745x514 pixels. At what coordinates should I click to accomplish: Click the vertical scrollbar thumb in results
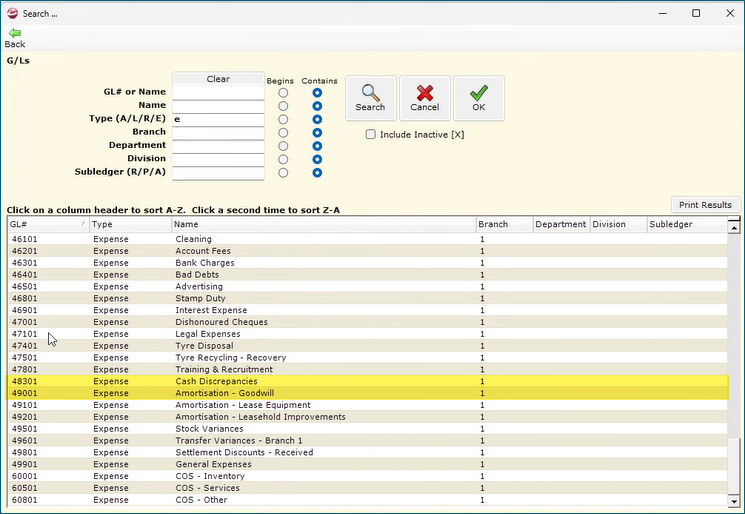coord(734,466)
